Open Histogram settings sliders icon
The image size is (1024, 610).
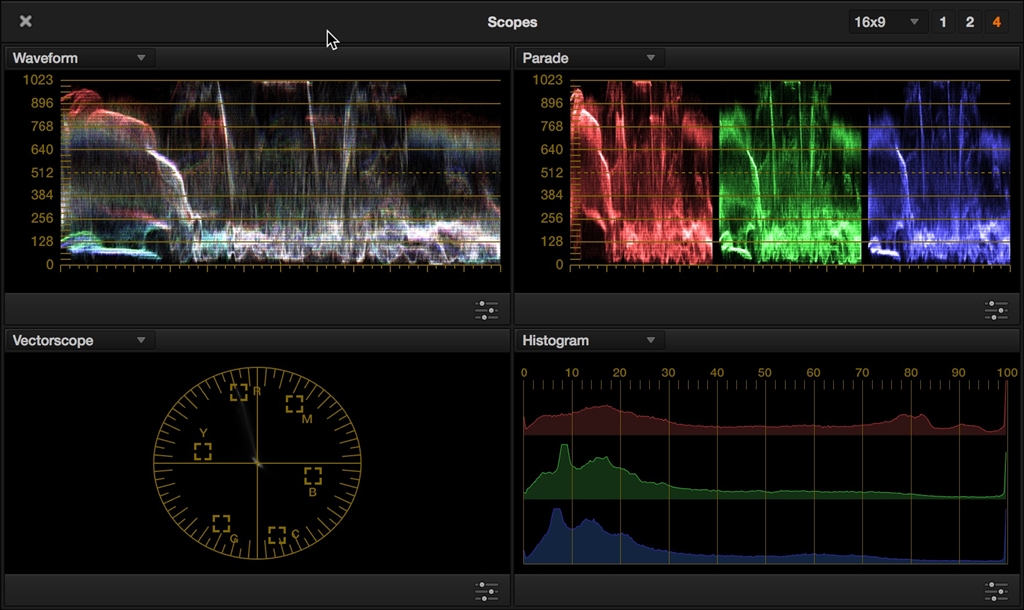(995, 591)
